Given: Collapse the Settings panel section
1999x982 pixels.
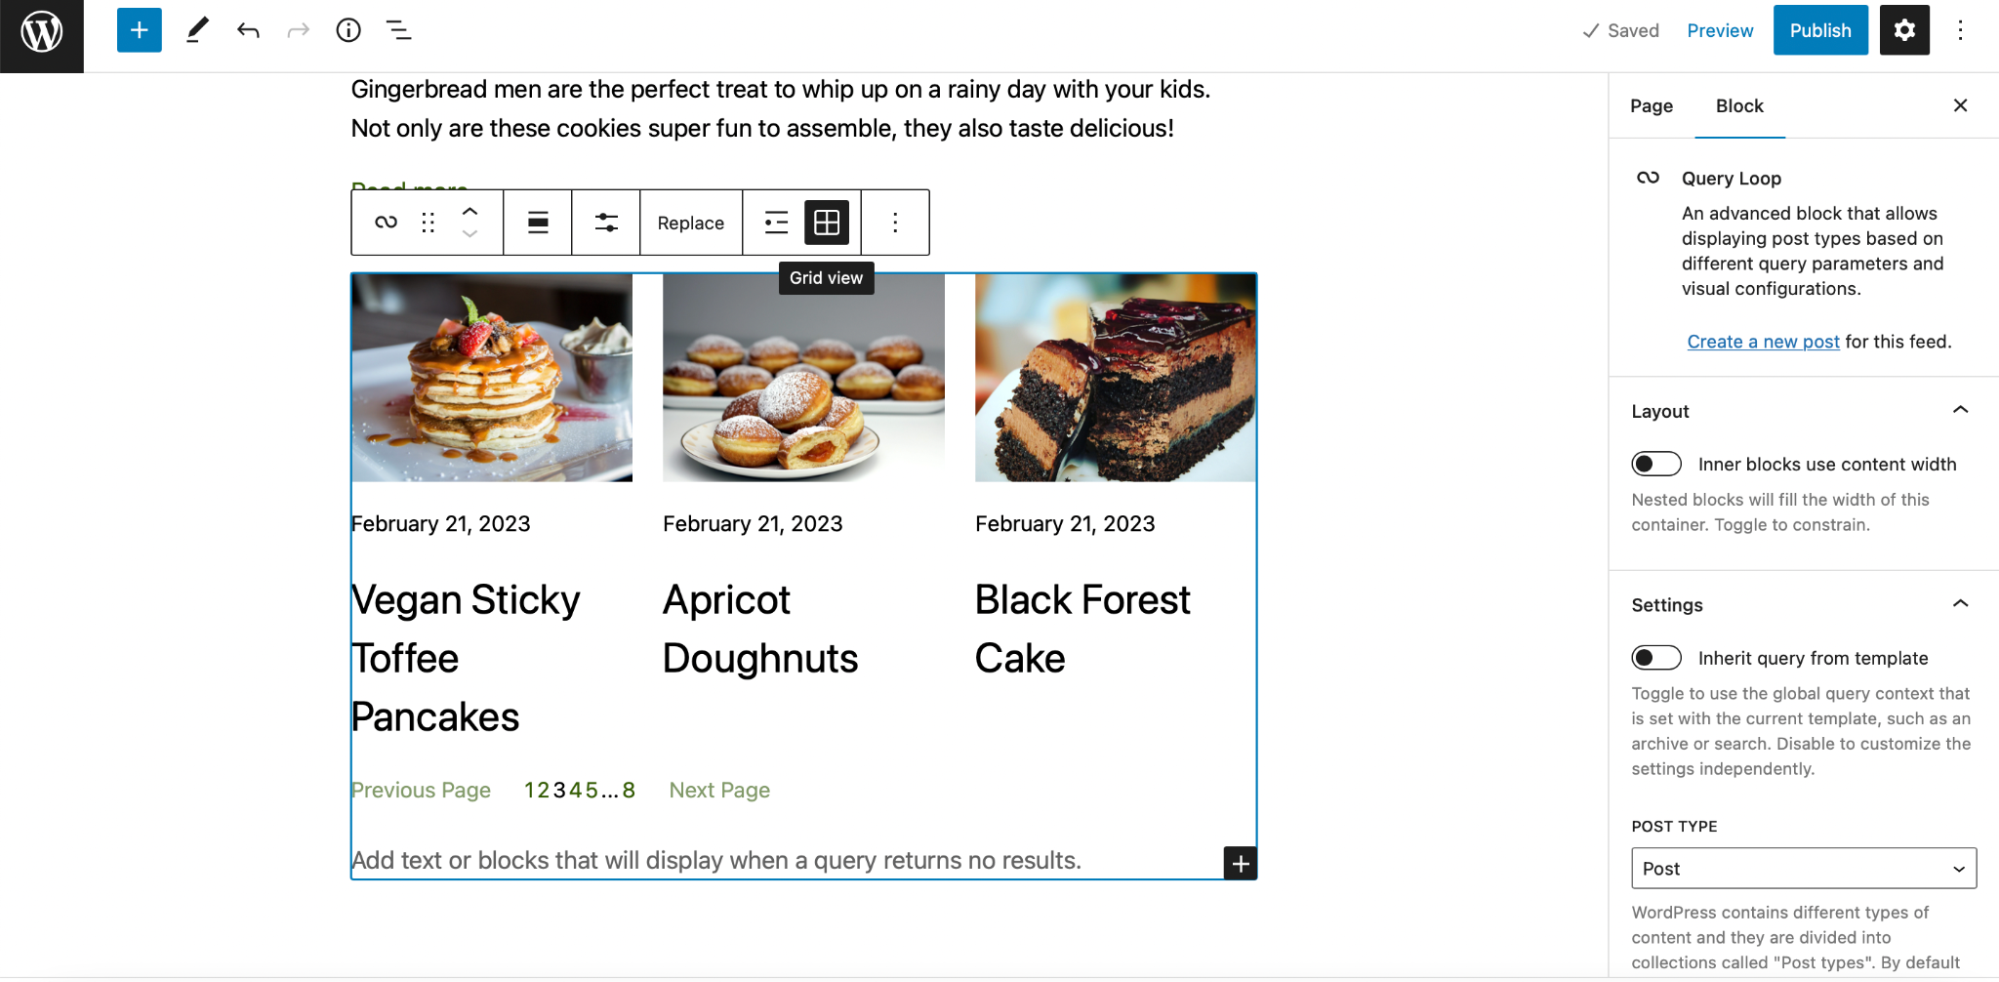Looking at the screenshot, I should click(1960, 604).
